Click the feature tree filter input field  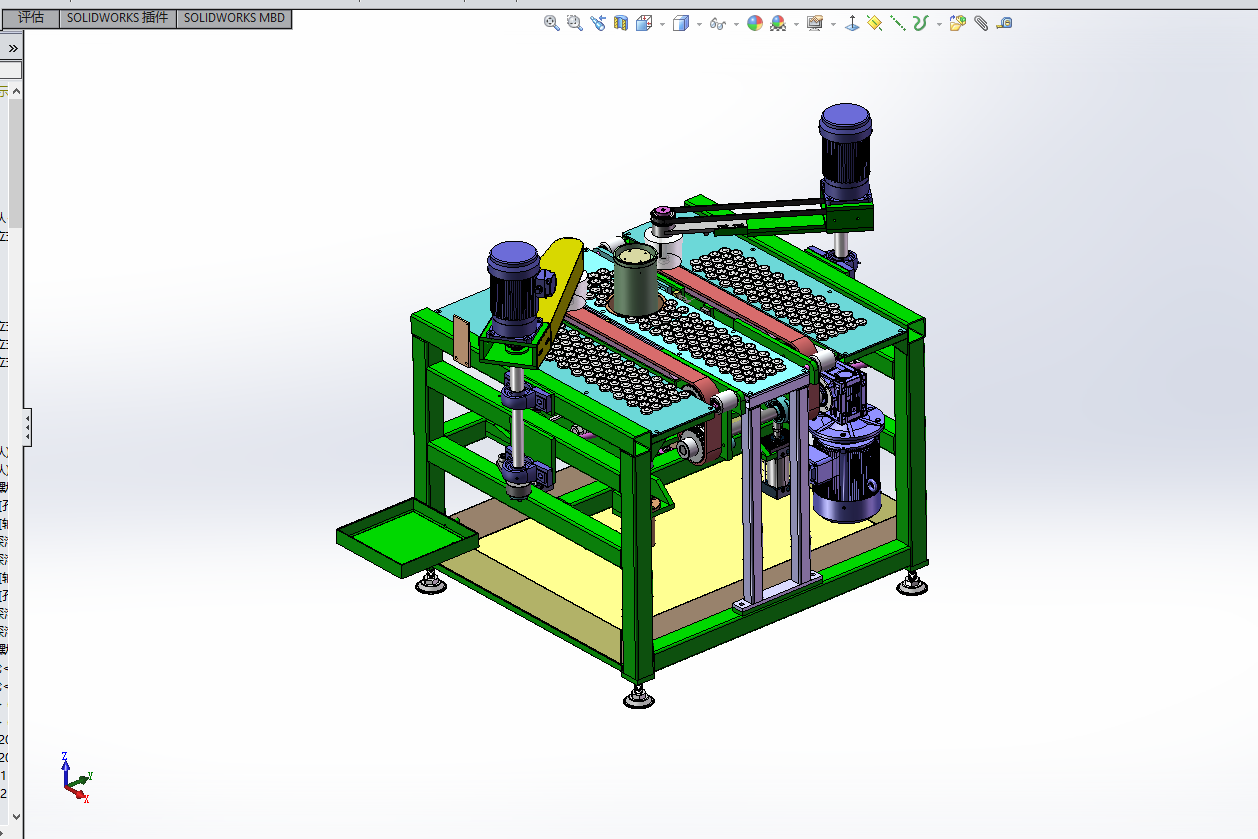(10, 70)
